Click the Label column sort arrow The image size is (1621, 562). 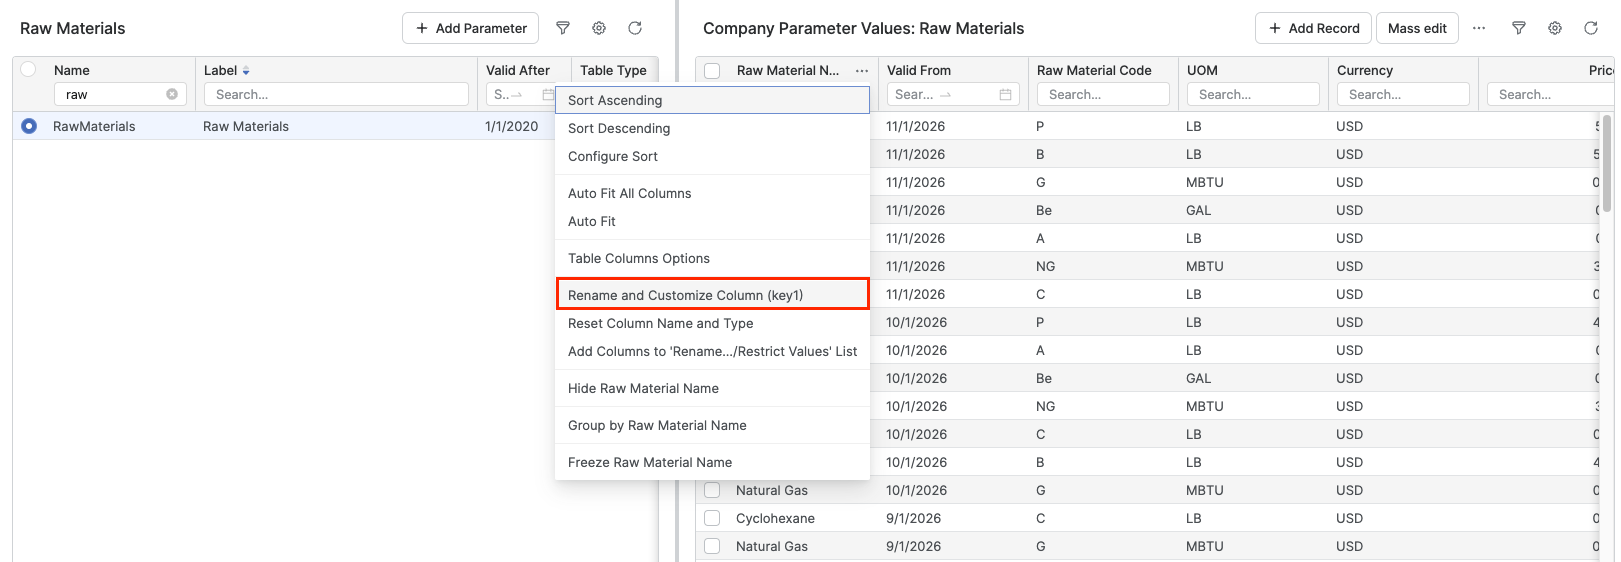[246, 71]
